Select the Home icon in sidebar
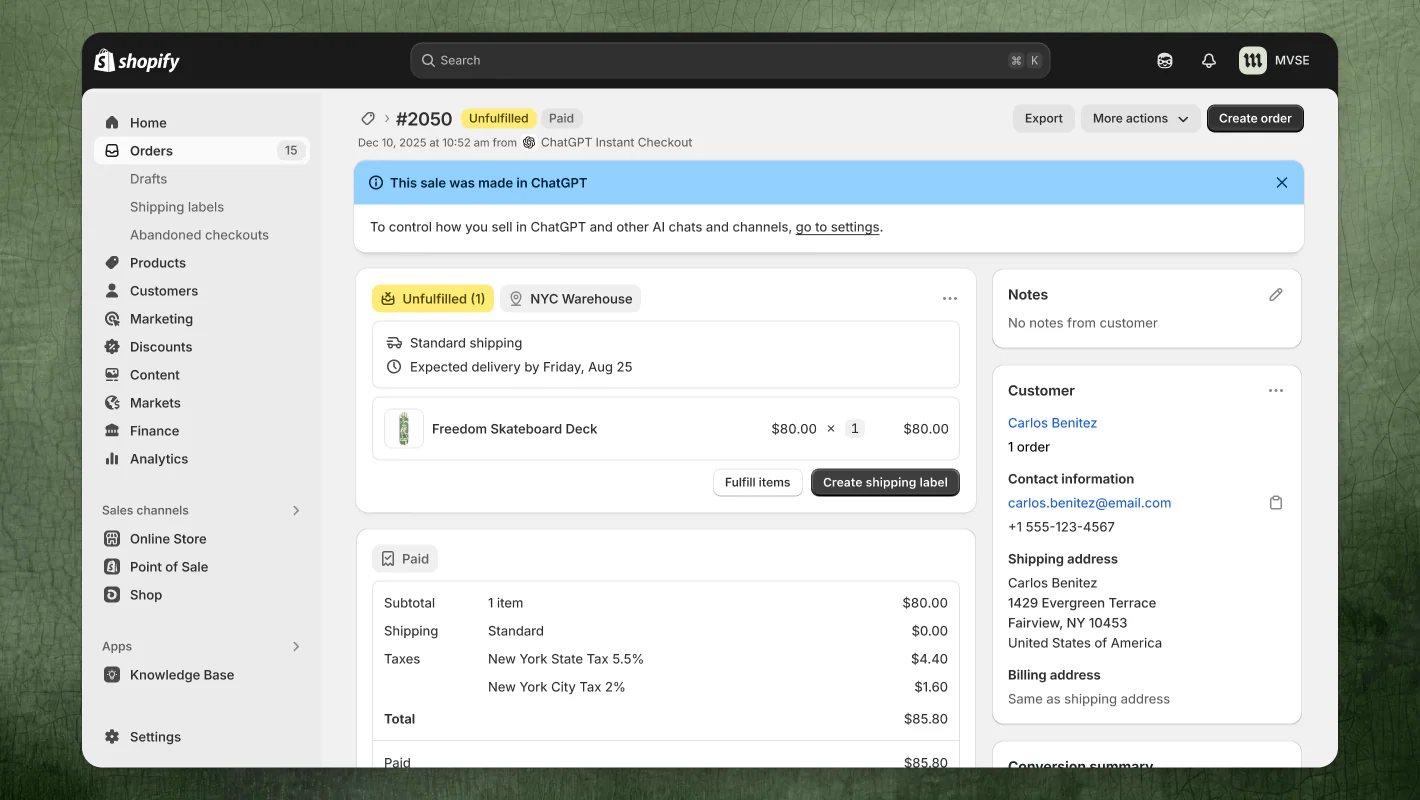This screenshot has height=800, width=1420. tap(112, 122)
